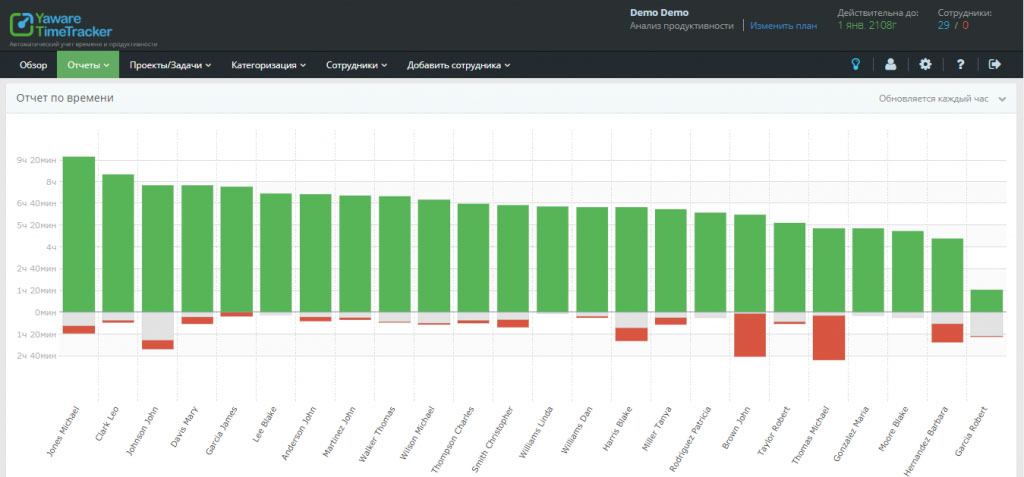Screen dimensions: 1024x477
Task: Open the Проекты/Задачи dropdown
Action: [x=170, y=65]
